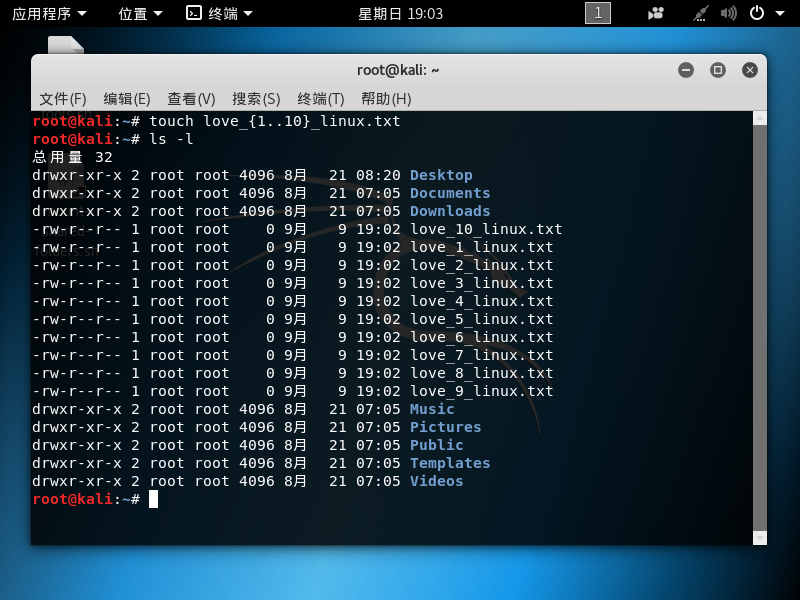The height and width of the screenshot is (600, 800).
Task: Click love_7_linux.txt filename
Action: pyautogui.click(x=482, y=355)
